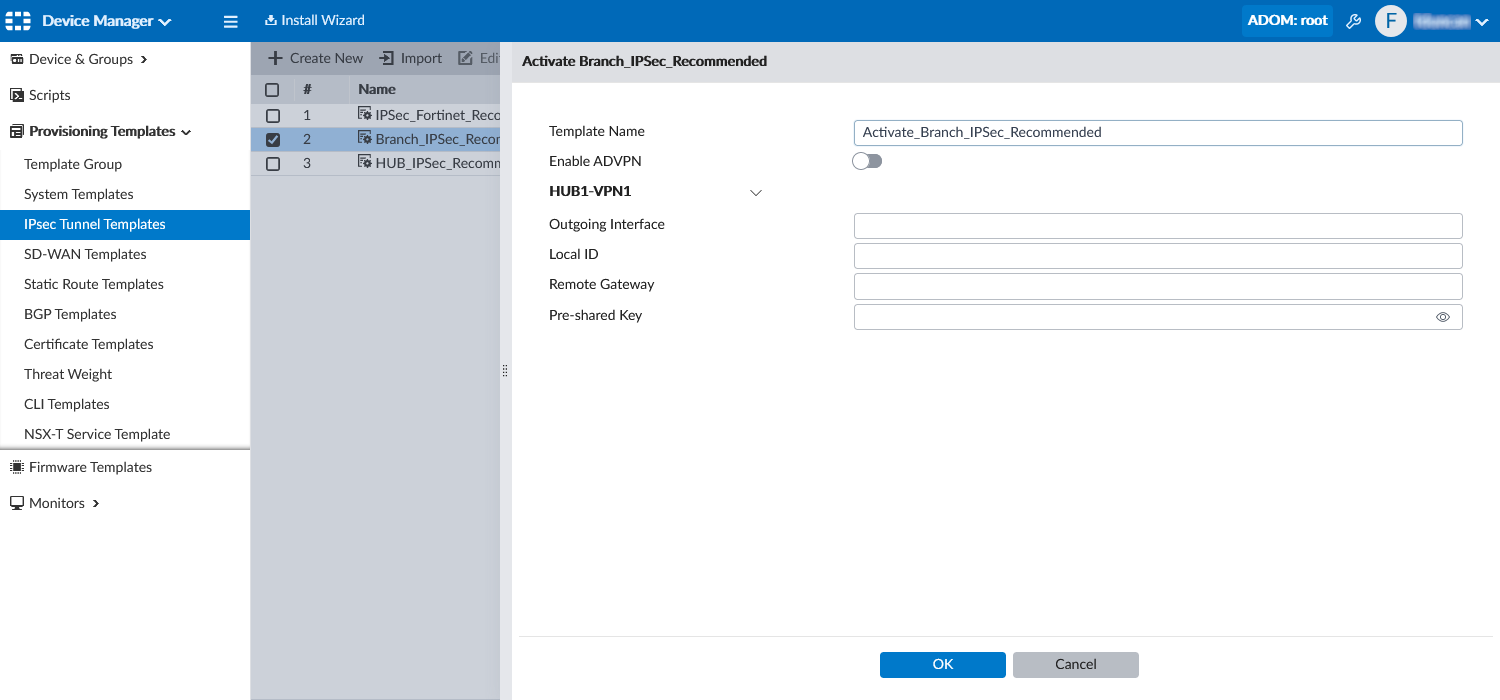Uncheck the row 2 Branch_IPSec checkbox
This screenshot has height=700, width=1500.
(273, 139)
